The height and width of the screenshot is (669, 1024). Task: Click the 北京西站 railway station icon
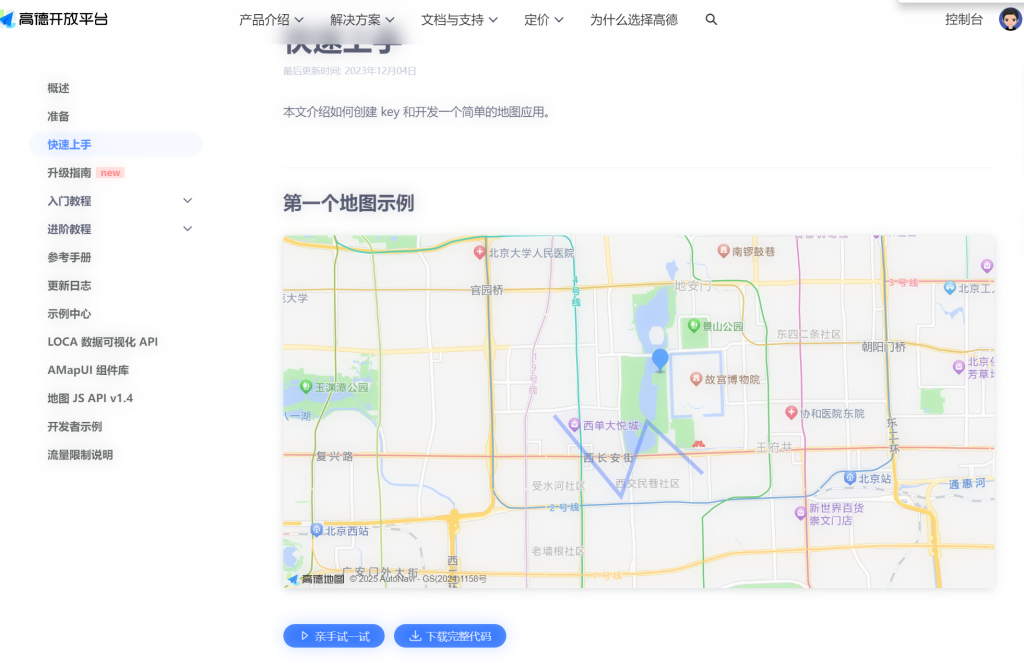click(317, 530)
